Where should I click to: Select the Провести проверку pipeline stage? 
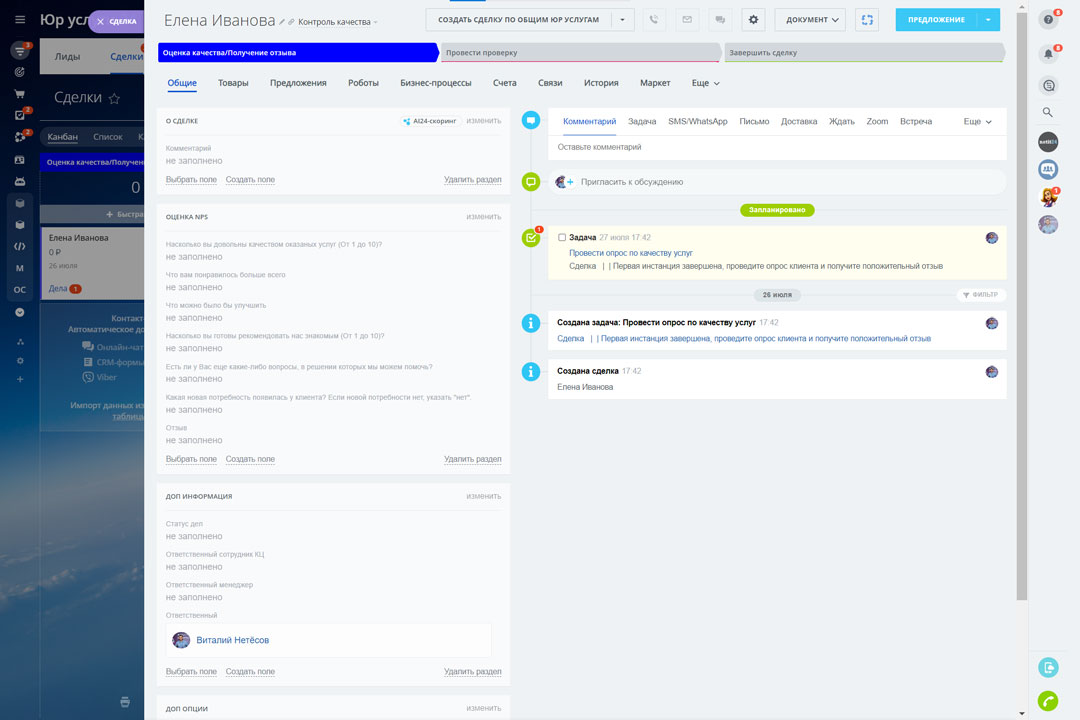tap(580, 53)
